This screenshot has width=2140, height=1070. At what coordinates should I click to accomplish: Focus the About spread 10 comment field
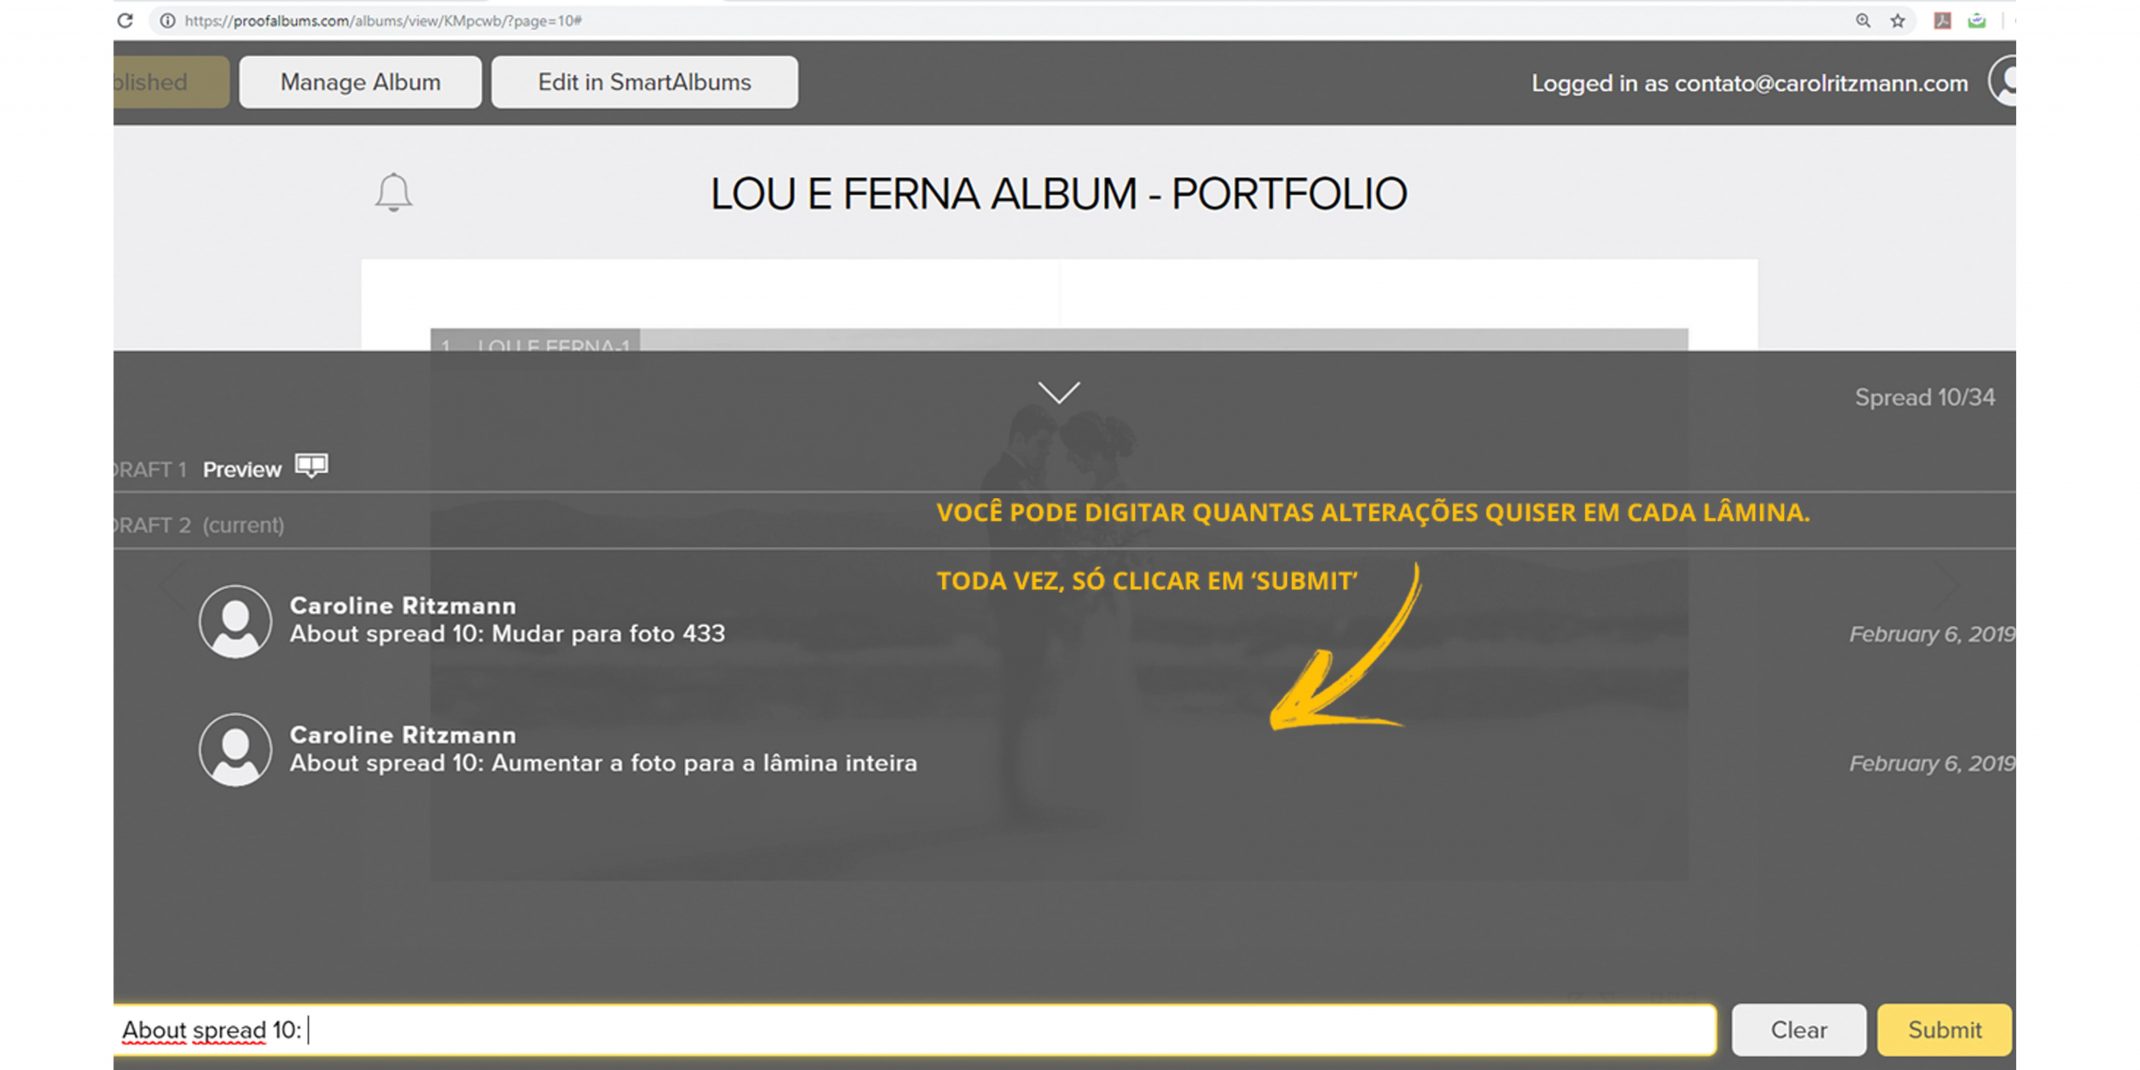click(x=915, y=1030)
